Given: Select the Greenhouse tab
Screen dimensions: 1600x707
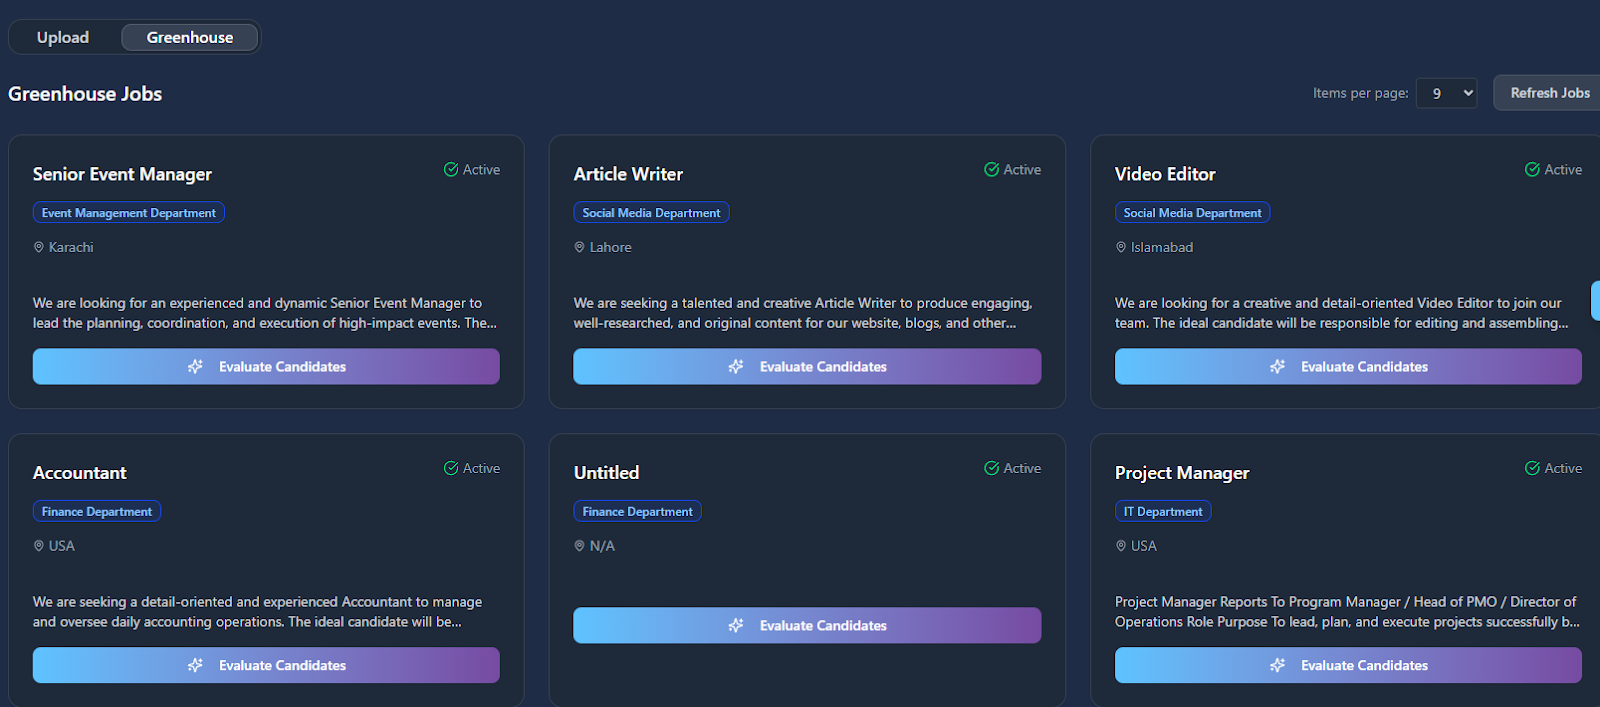Looking at the screenshot, I should [190, 38].
